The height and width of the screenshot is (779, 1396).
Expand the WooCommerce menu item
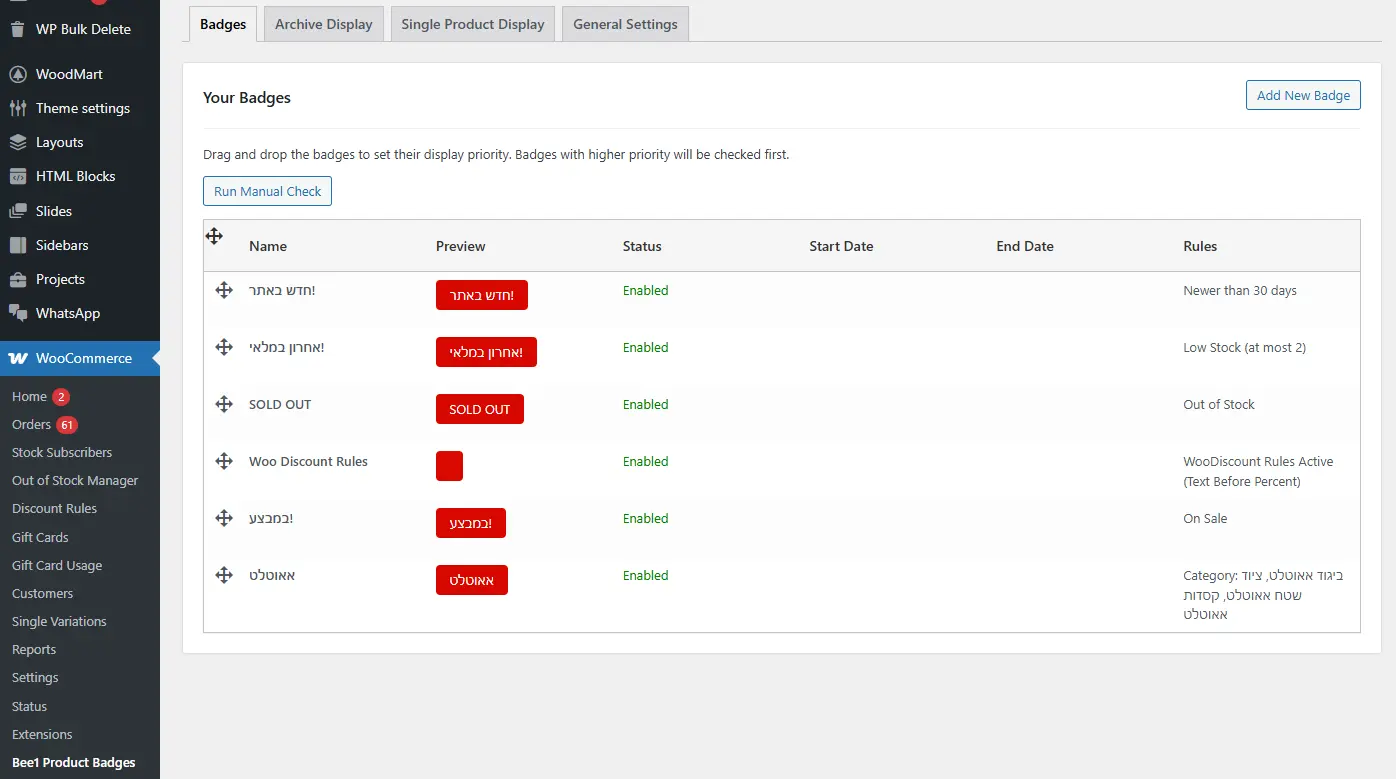tap(83, 359)
